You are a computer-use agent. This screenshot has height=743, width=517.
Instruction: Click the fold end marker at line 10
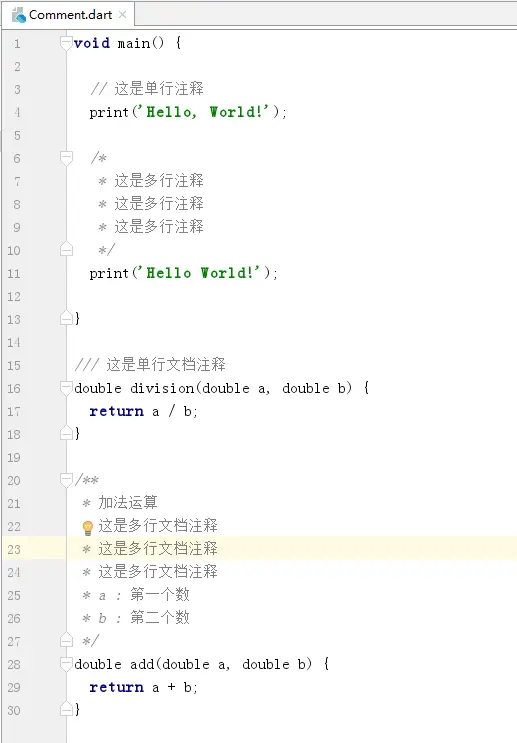coord(66,249)
